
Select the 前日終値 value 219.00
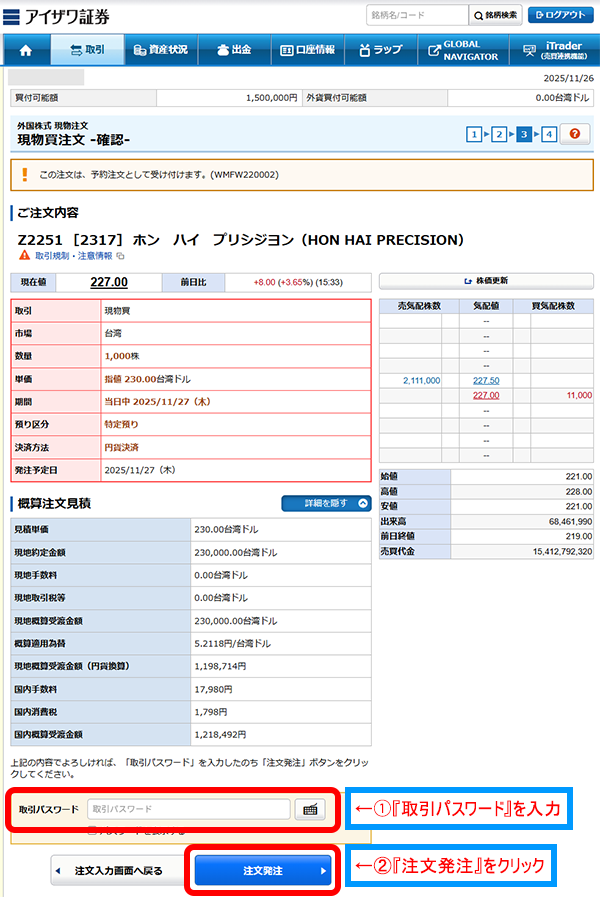[579, 536]
